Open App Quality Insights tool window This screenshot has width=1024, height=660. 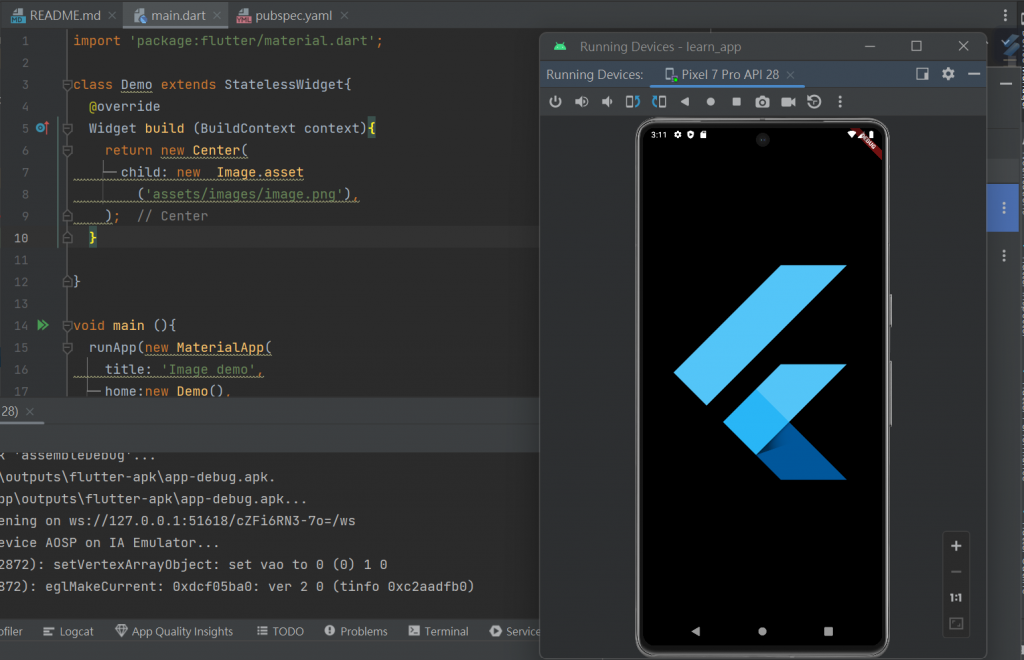pos(174,631)
